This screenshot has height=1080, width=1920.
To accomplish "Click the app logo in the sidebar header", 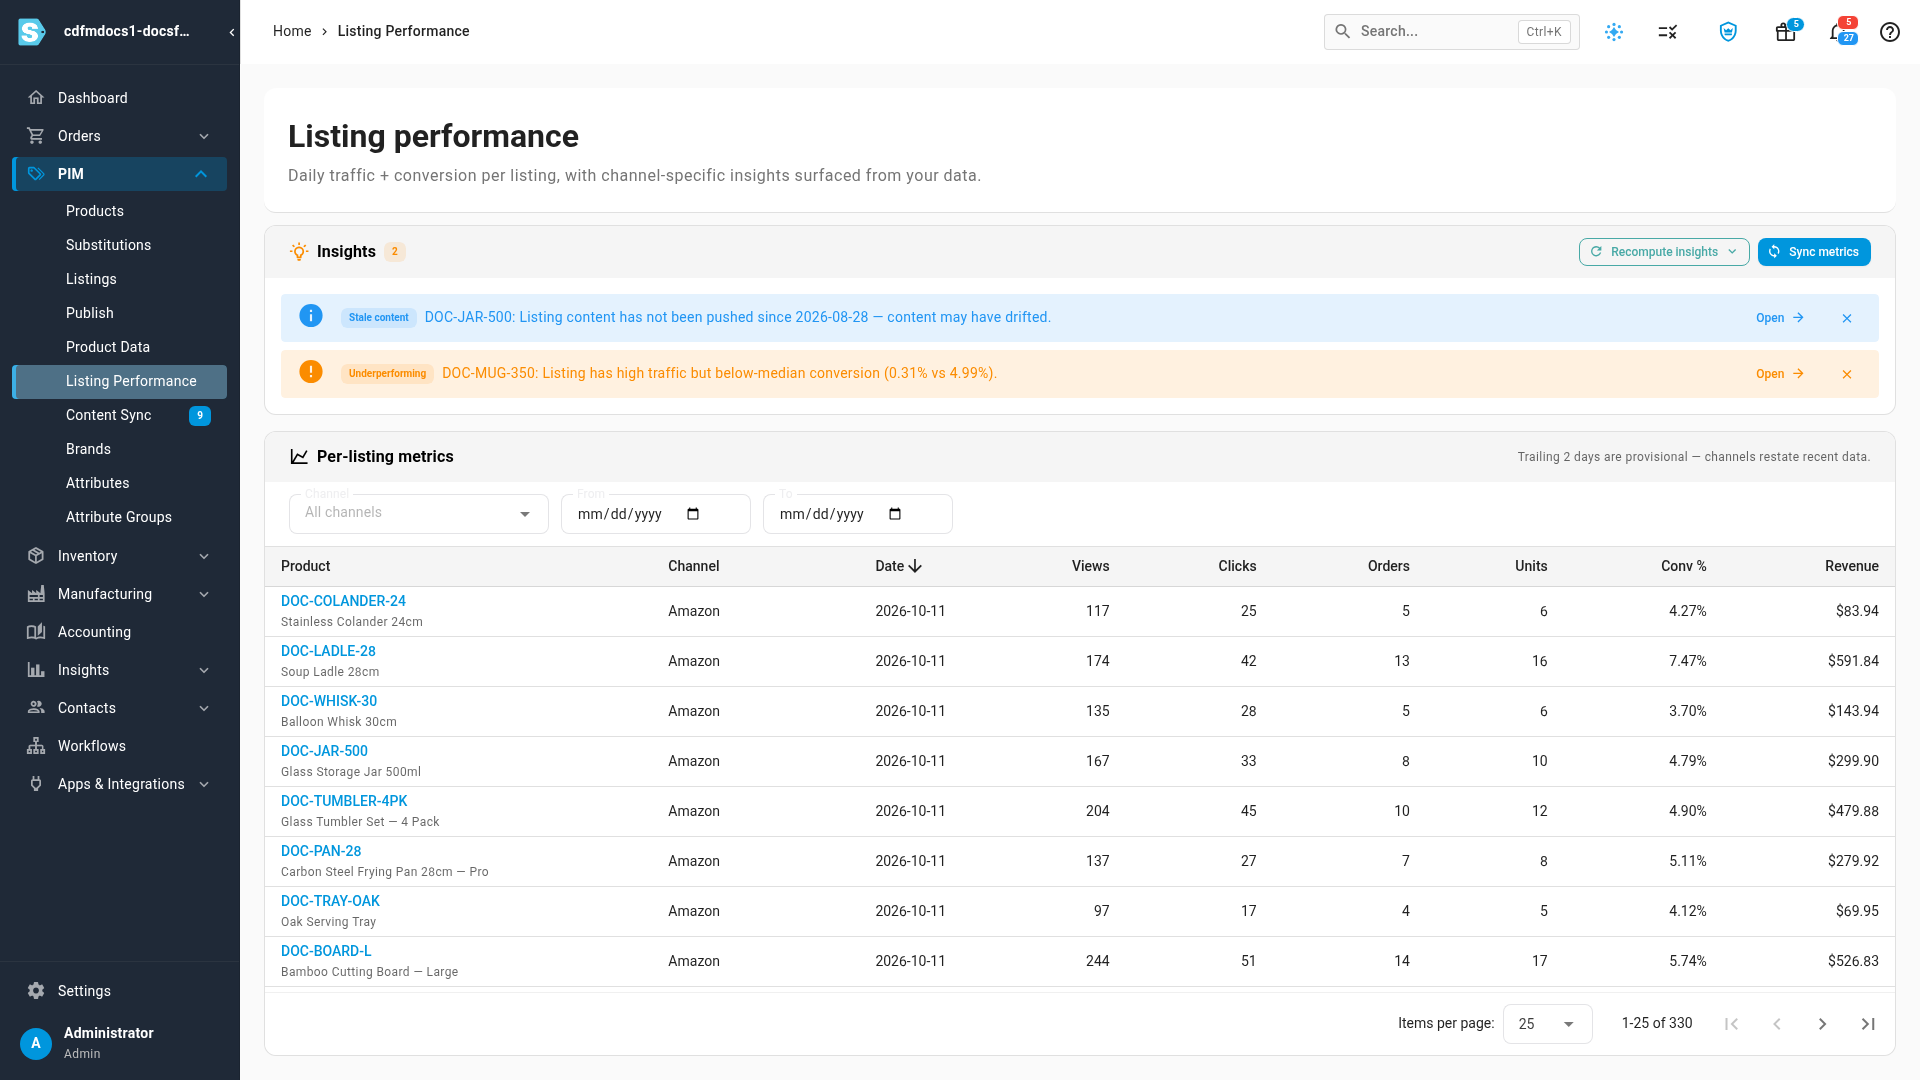I will (x=32, y=32).
